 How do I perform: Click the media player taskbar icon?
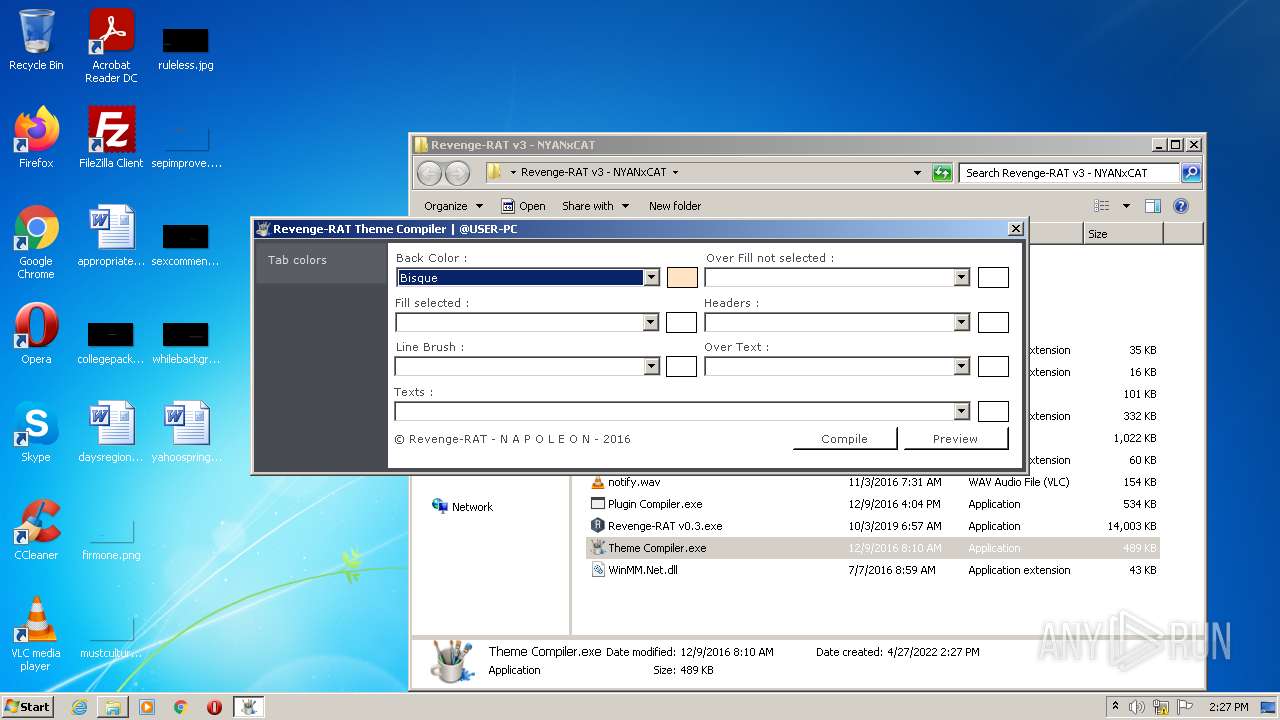[147, 707]
